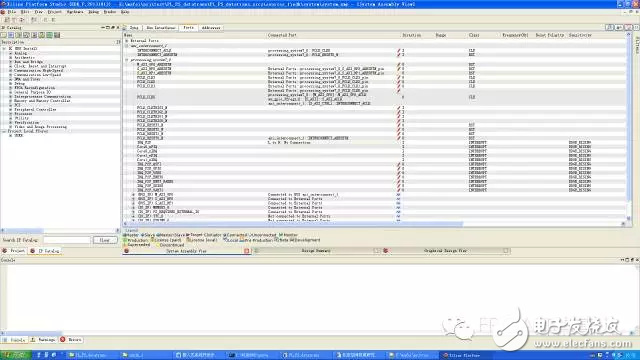Image resolution: width=640 pixels, height=360 pixels.
Task: Open the Design Summary tab
Action: pyautogui.click(x=316, y=251)
